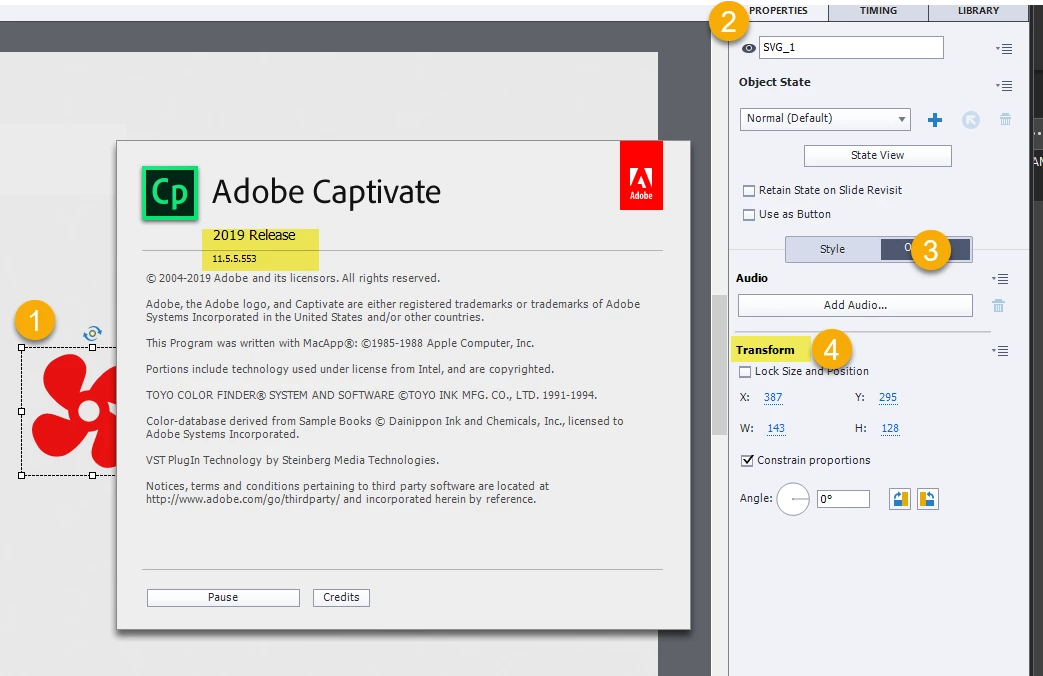
Task: Click the VST PlugIn Technology line
Action: pyautogui.click(x=293, y=460)
